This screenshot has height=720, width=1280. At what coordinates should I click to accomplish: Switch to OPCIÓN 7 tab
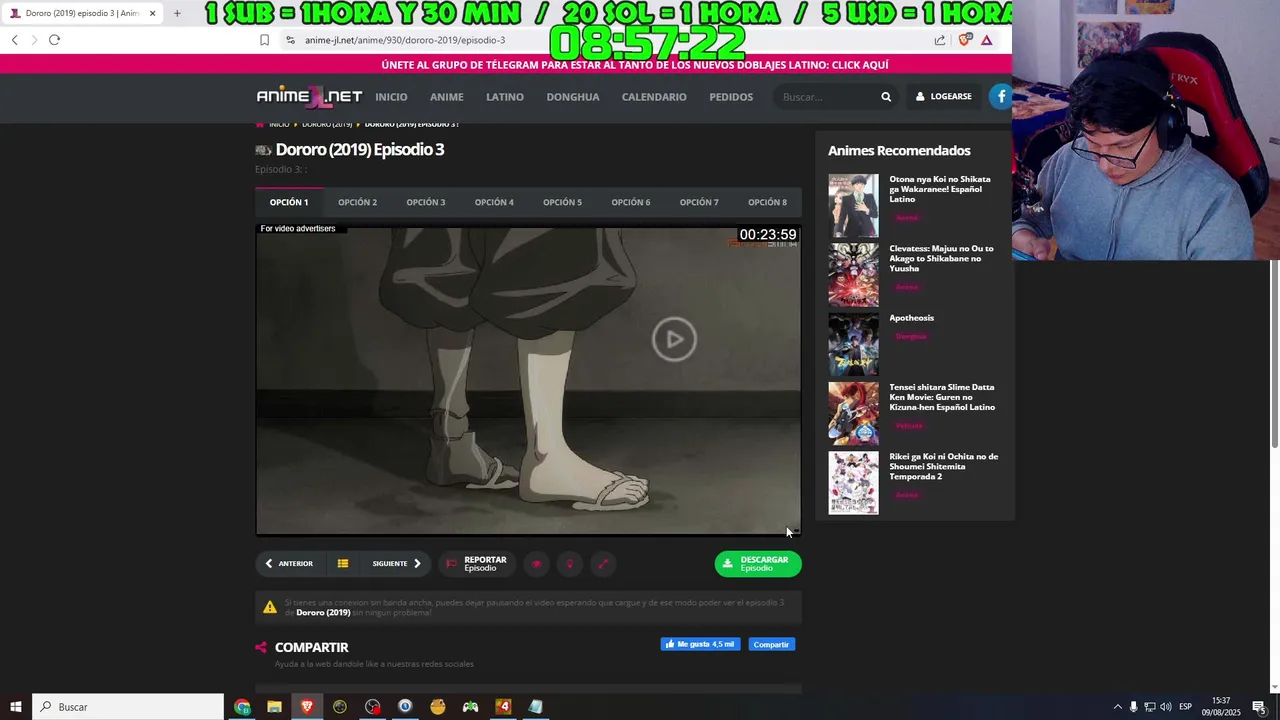click(699, 202)
